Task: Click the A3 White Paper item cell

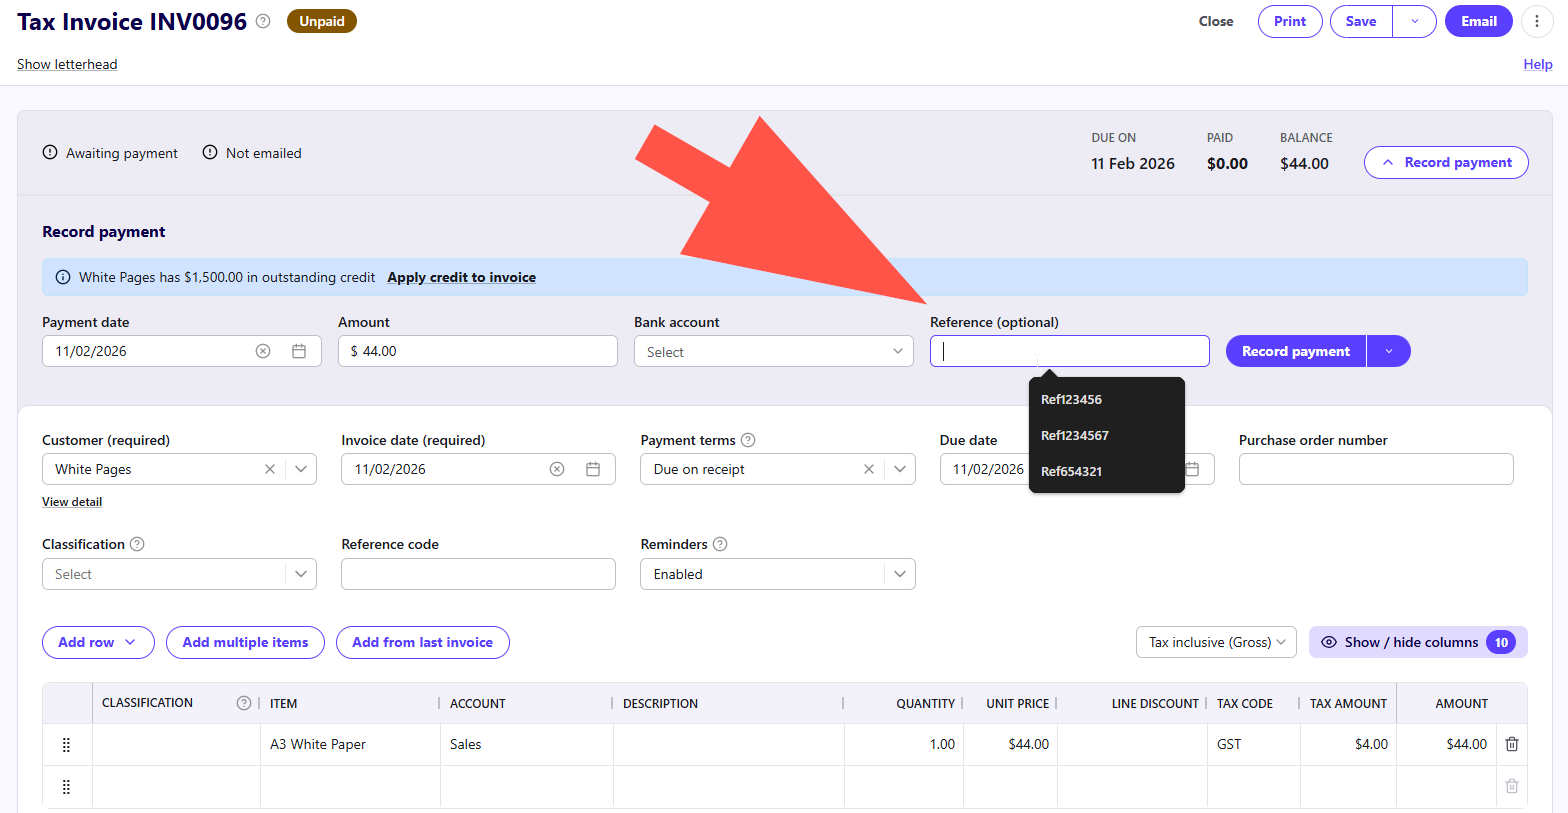Action: (x=350, y=744)
